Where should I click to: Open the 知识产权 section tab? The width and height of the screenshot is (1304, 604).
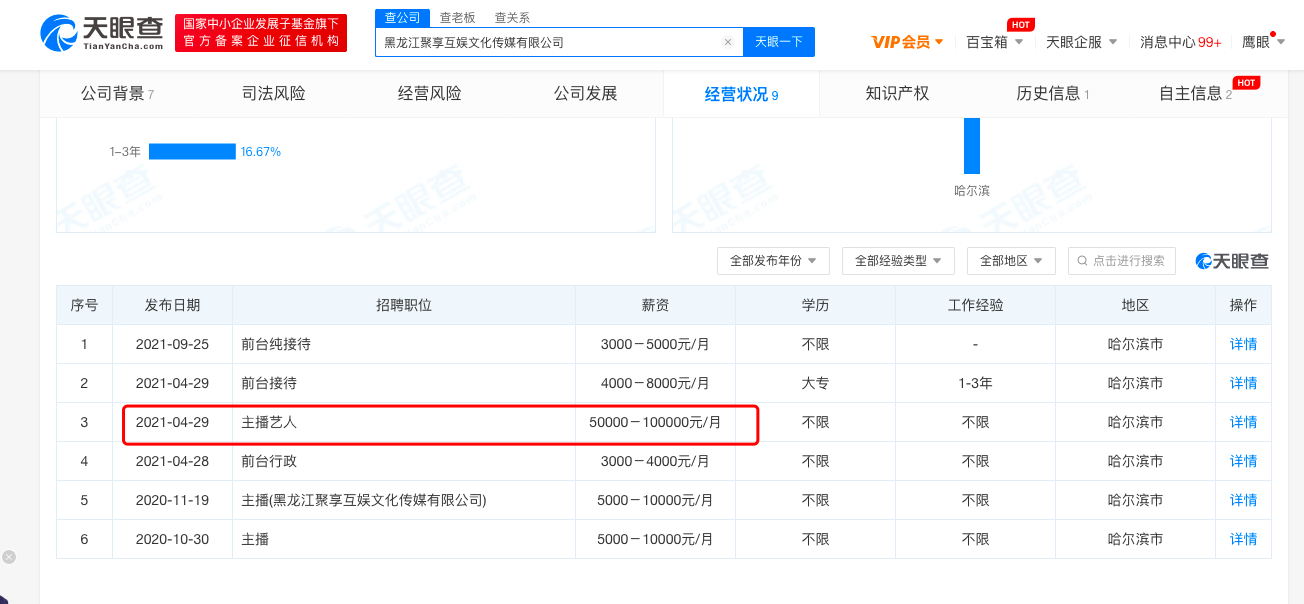(897, 94)
